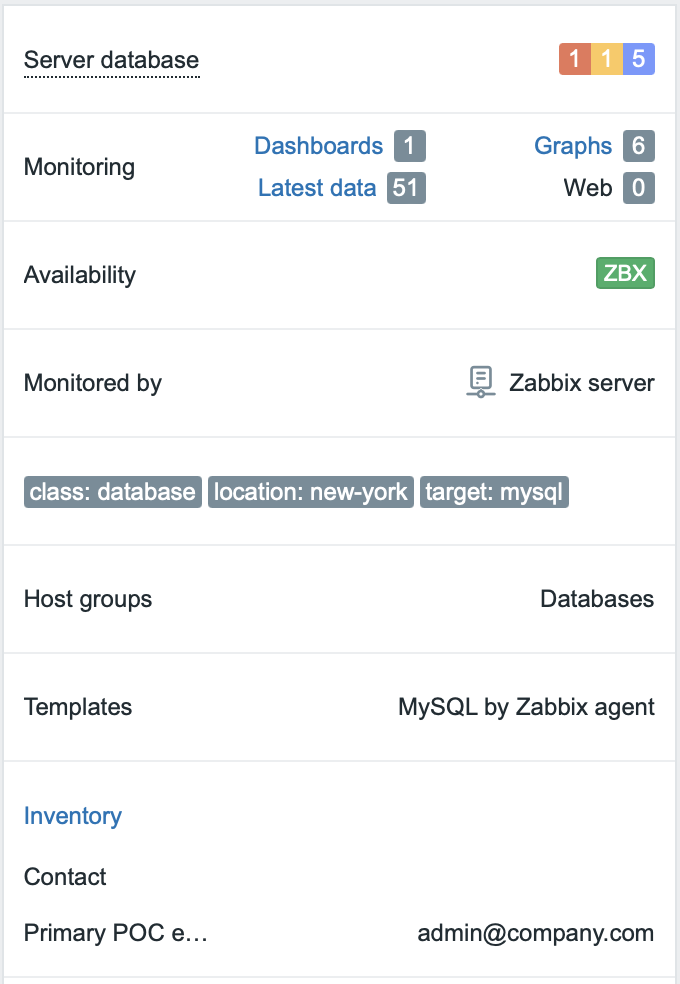Select the location: new-york tag
Image resolution: width=680 pixels, height=984 pixels.
click(311, 492)
